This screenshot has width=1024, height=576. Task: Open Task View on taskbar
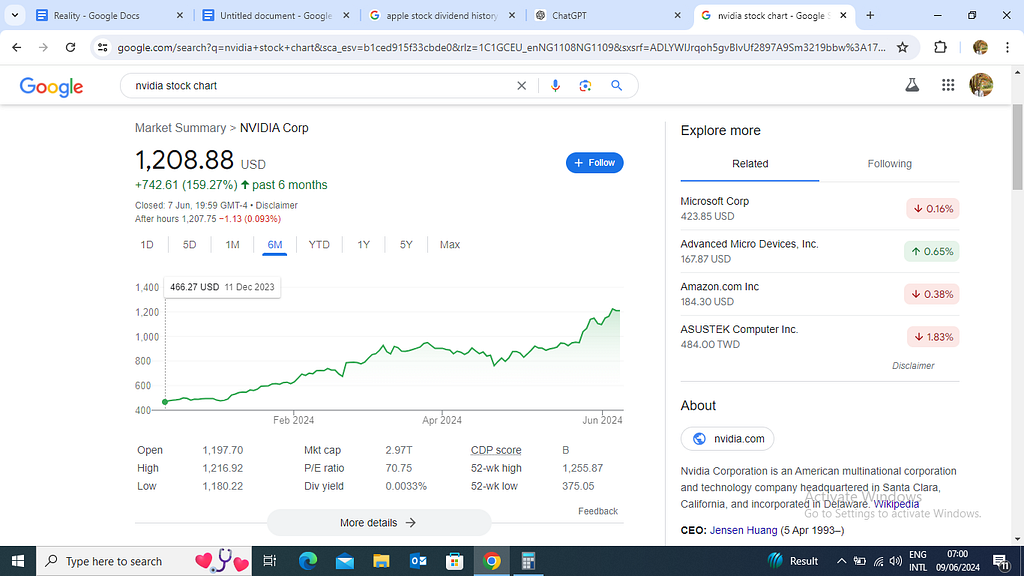[269, 561]
